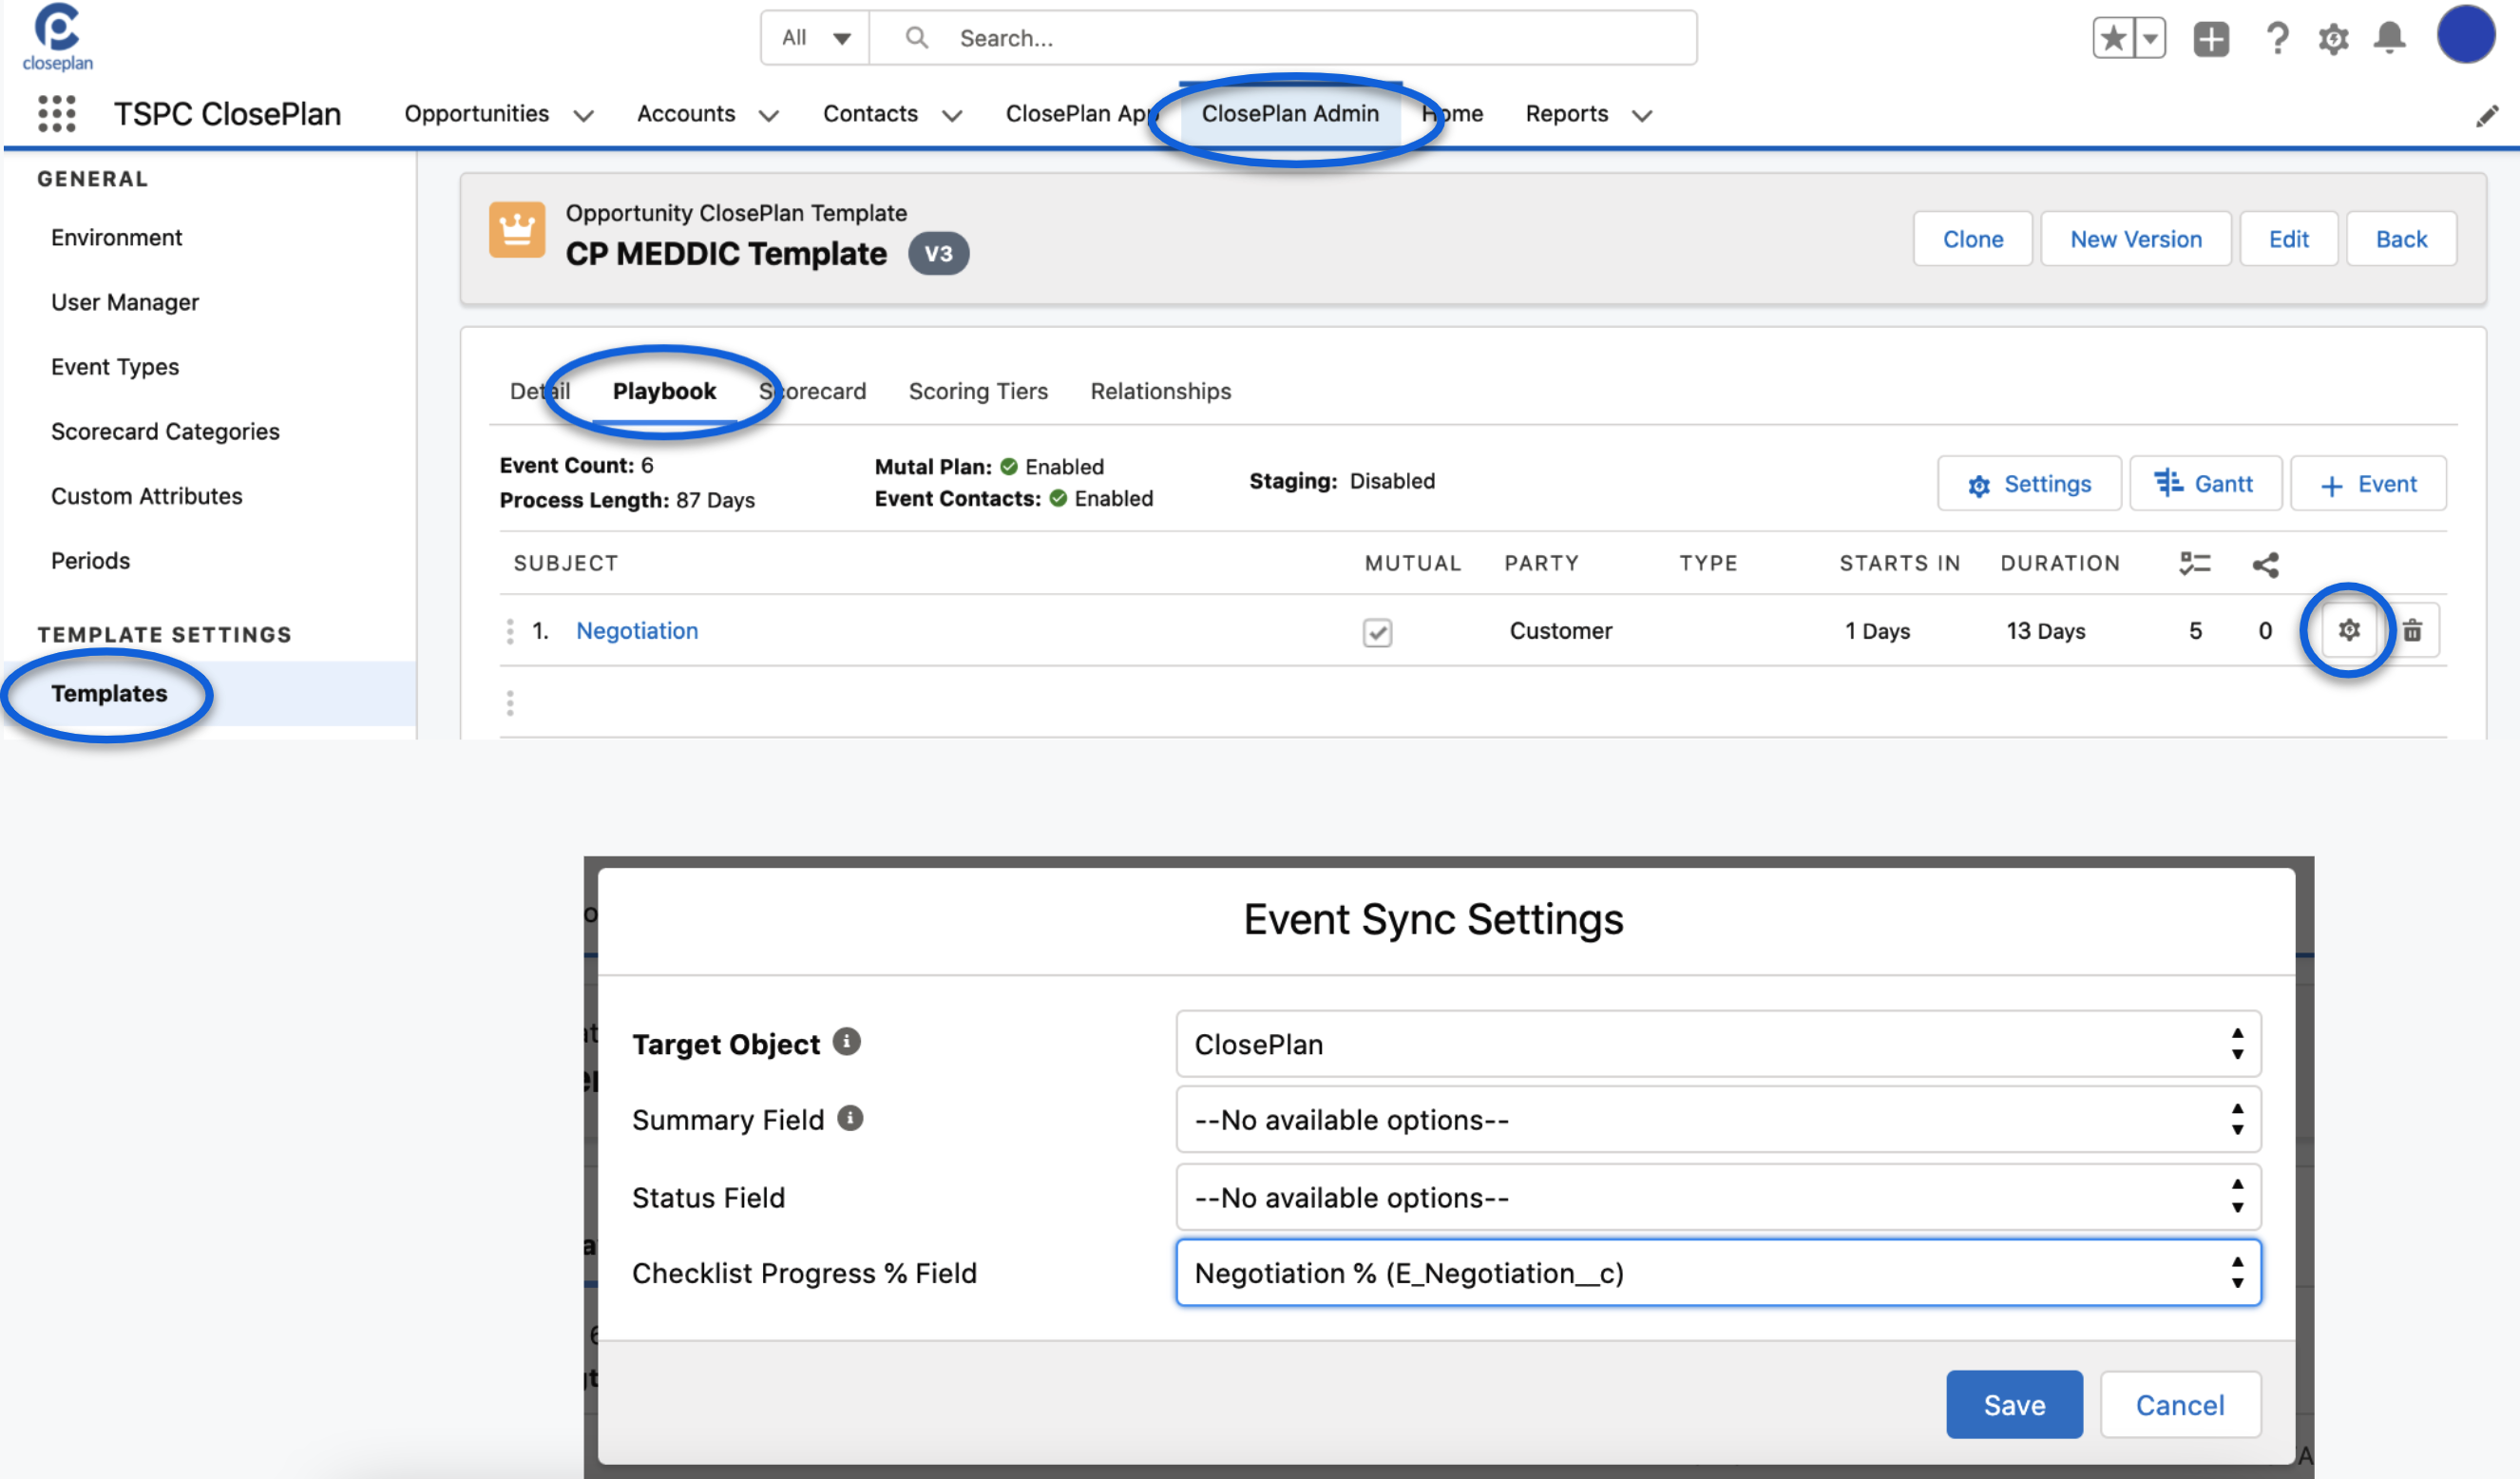Image resolution: width=2520 pixels, height=1479 pixels.
Task: Click Save in Event Sync Settings
Action: 2013,1405
